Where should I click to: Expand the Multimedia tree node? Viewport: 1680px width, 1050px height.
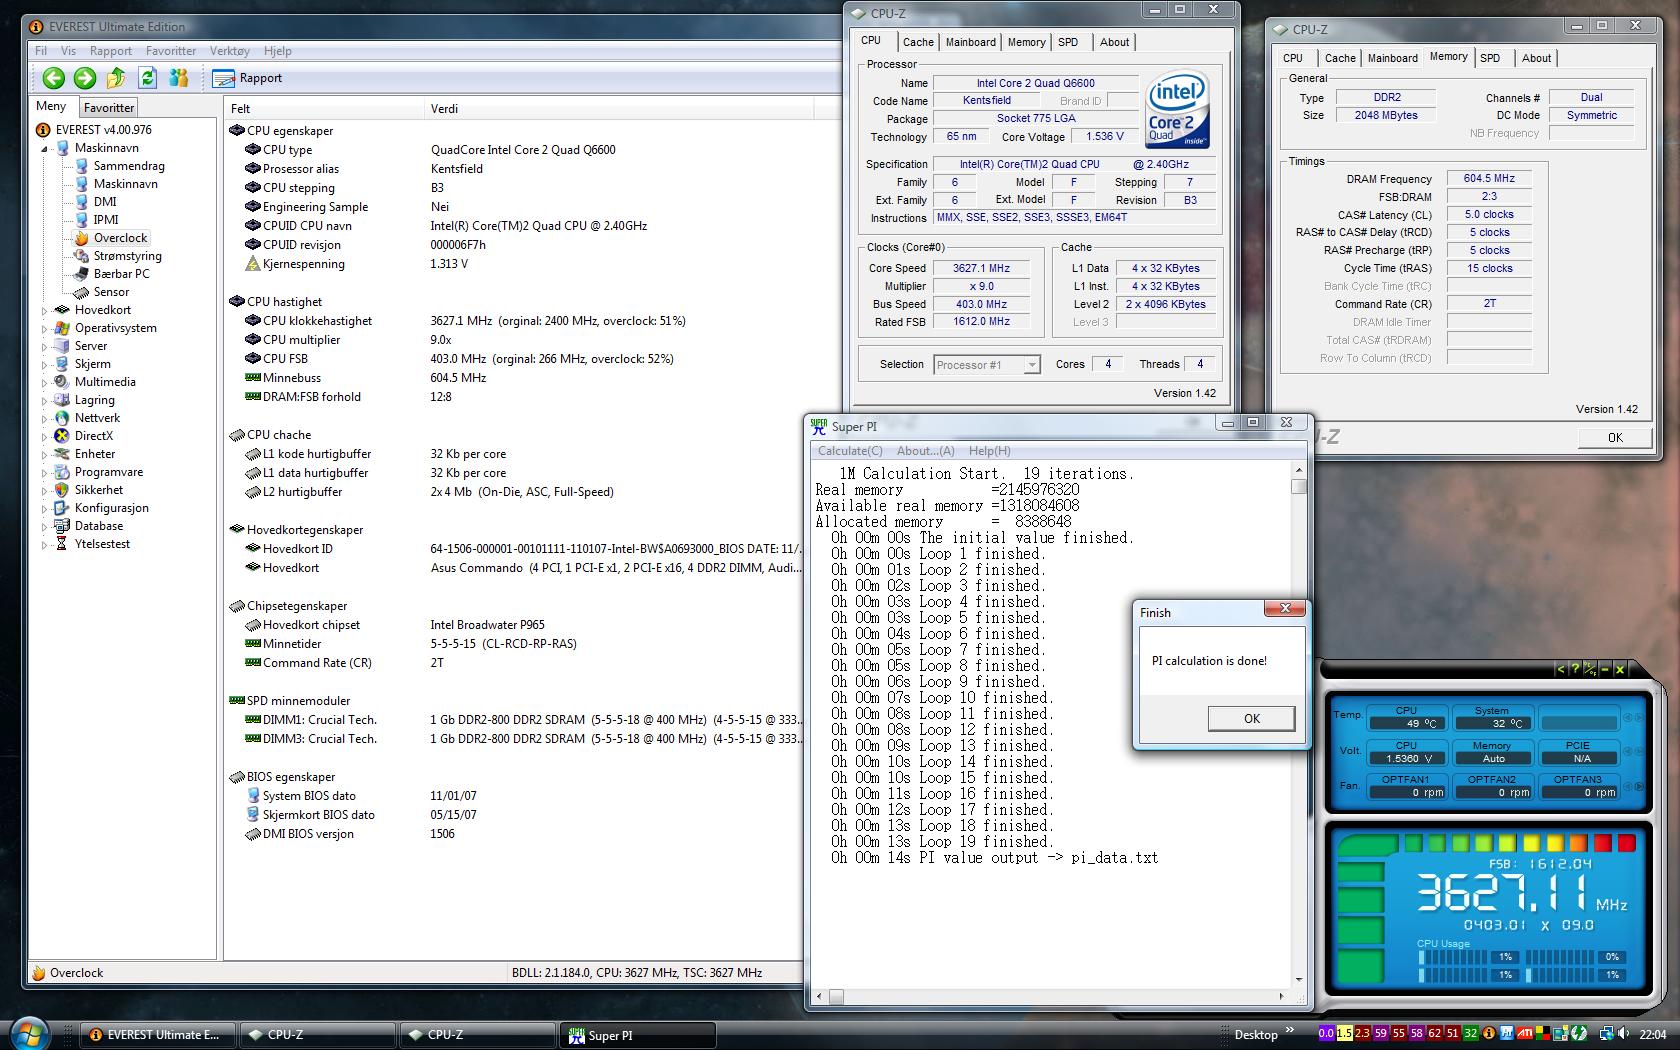[44, 382]
